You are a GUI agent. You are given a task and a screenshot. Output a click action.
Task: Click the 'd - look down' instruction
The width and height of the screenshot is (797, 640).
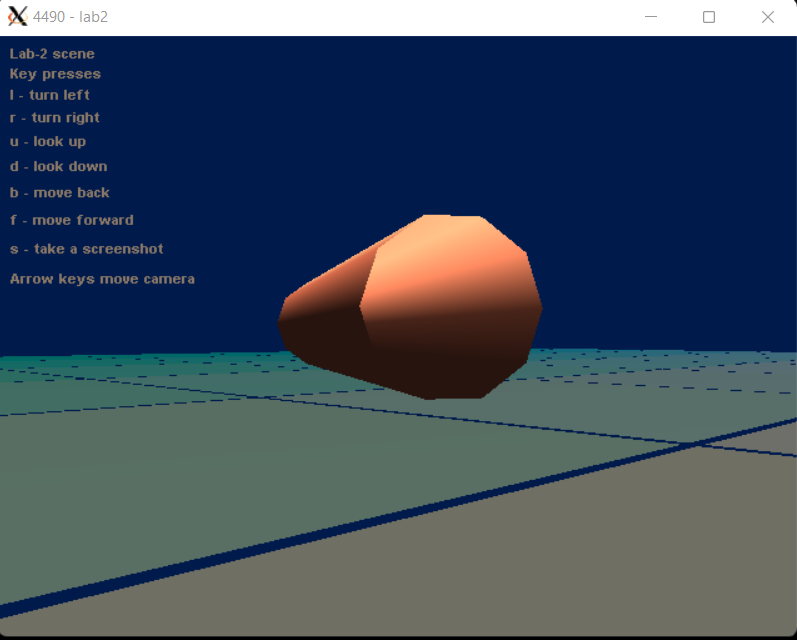tap(58, 166)
